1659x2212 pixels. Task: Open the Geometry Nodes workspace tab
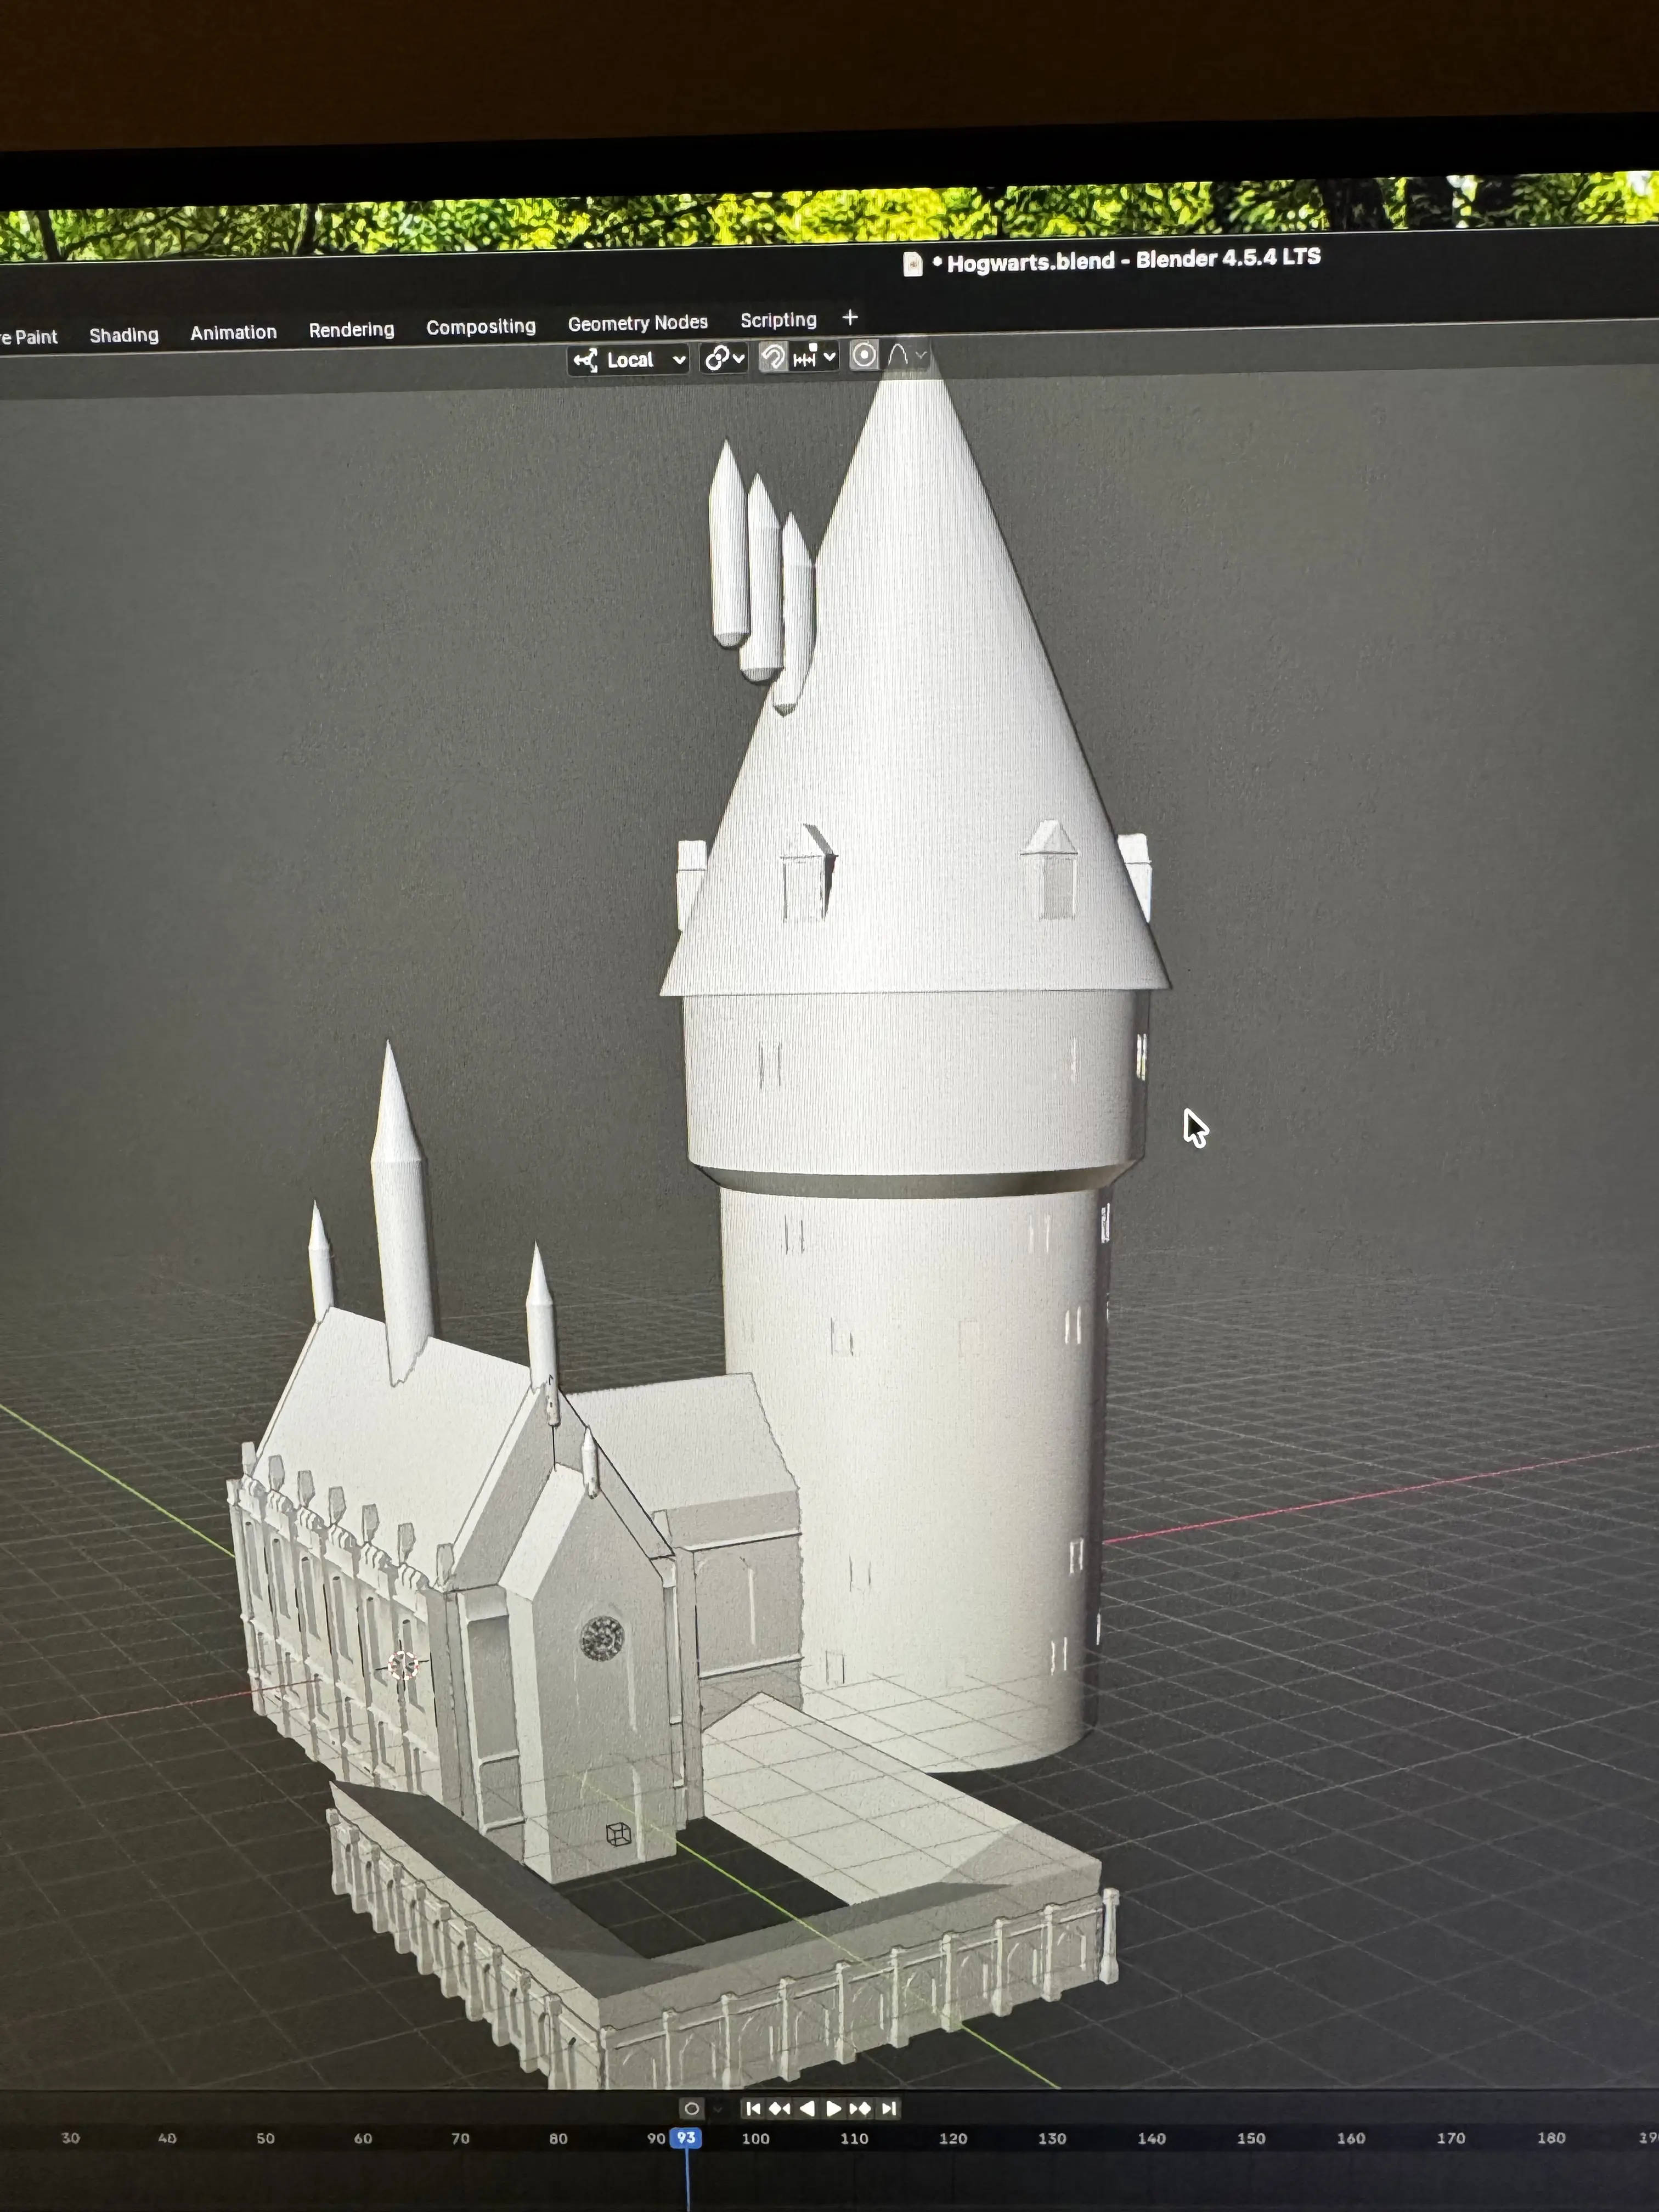point(638,323)
